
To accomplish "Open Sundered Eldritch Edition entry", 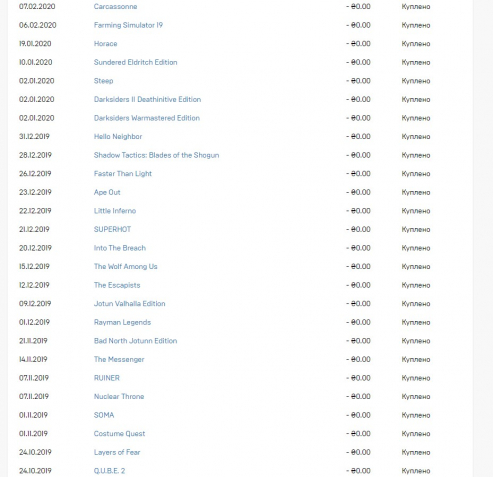I will coord(135,62).
